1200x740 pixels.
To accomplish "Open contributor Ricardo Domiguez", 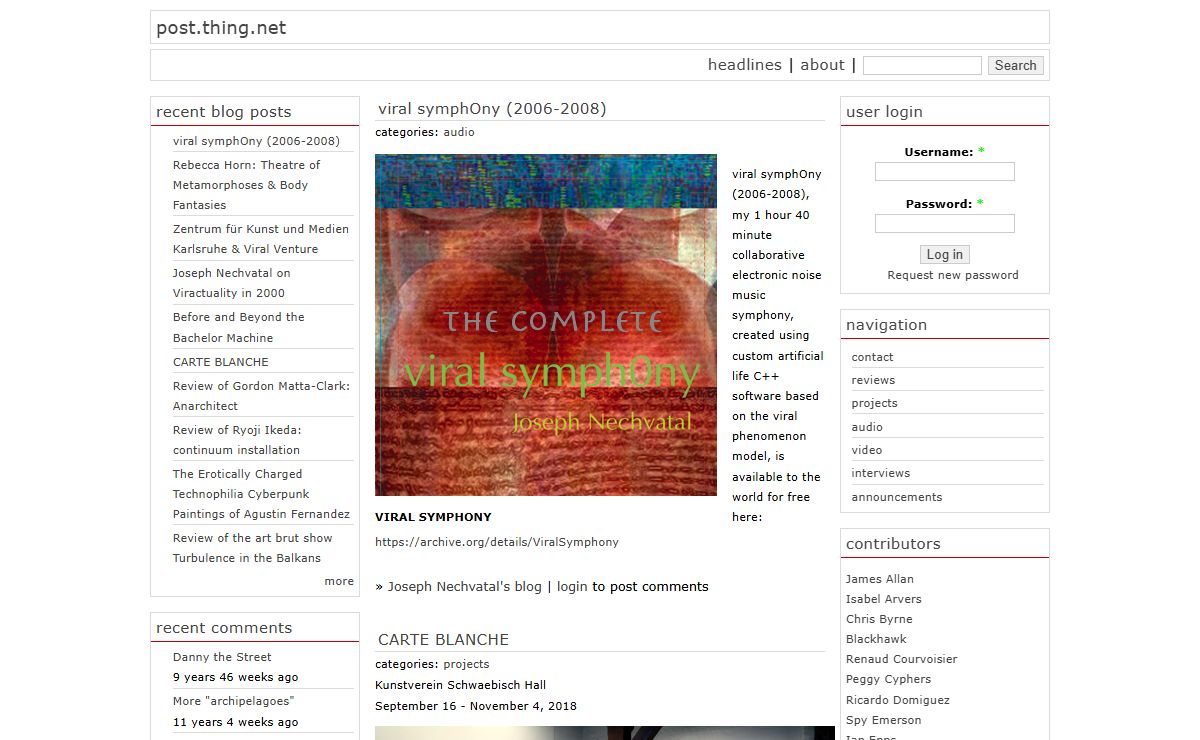I will point(898,700).
